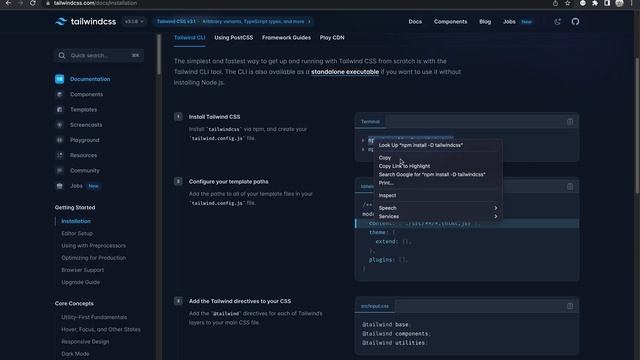Copy code from the src/input.css block
640x360 pixels.
click(570, 306)
